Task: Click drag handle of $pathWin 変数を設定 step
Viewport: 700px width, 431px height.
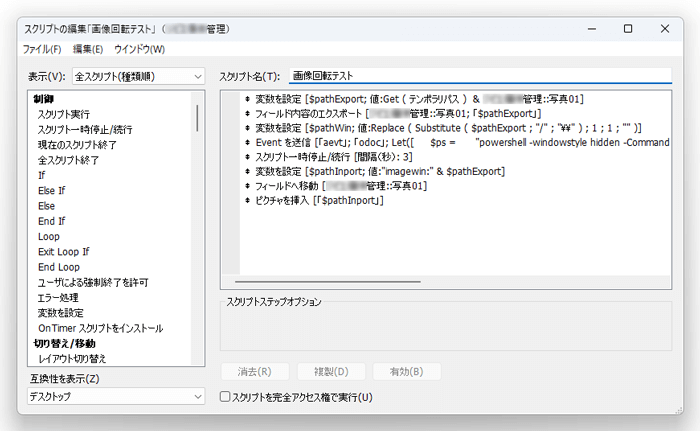Action: pos(247,128)
